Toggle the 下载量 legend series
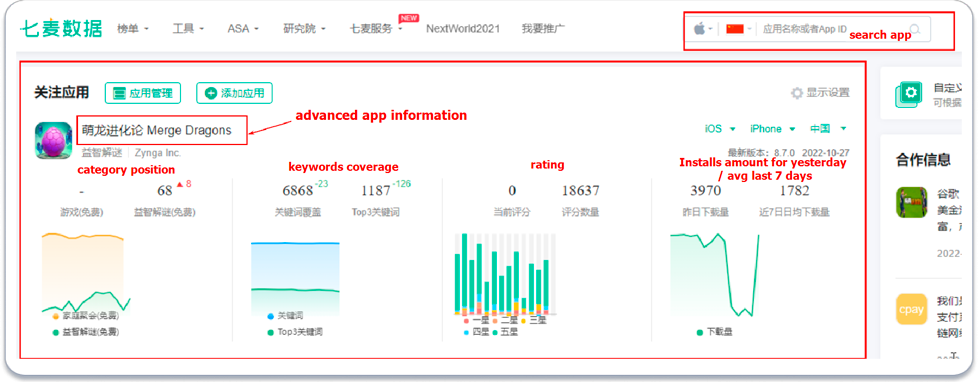This screenshot has height=382, width=978. point(715,332)
